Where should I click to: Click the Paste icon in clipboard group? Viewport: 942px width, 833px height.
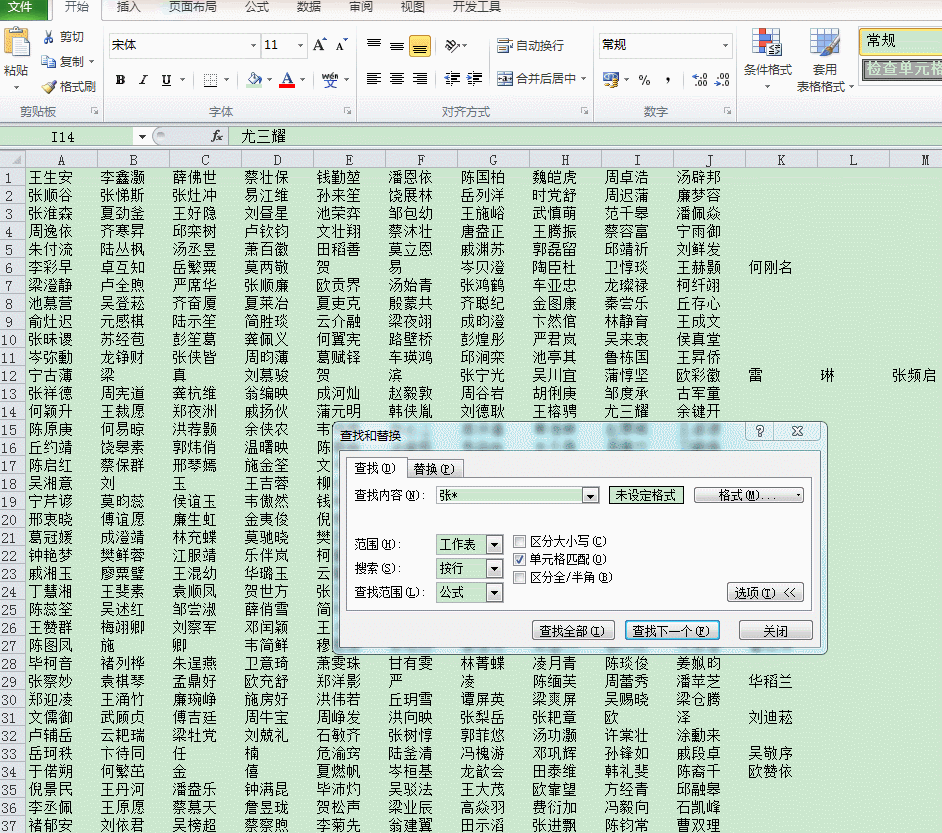point(16,43)
